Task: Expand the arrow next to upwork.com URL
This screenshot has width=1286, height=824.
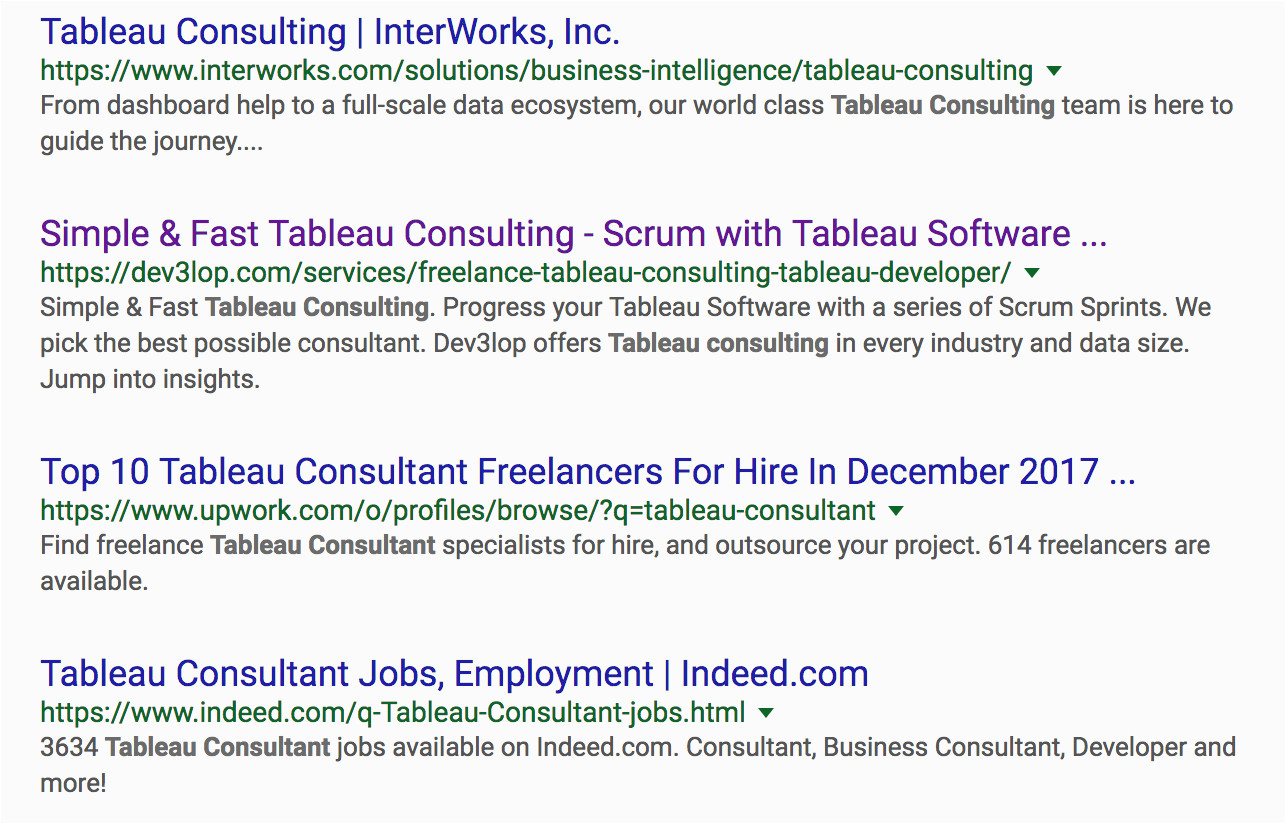Action: point(896,511)
